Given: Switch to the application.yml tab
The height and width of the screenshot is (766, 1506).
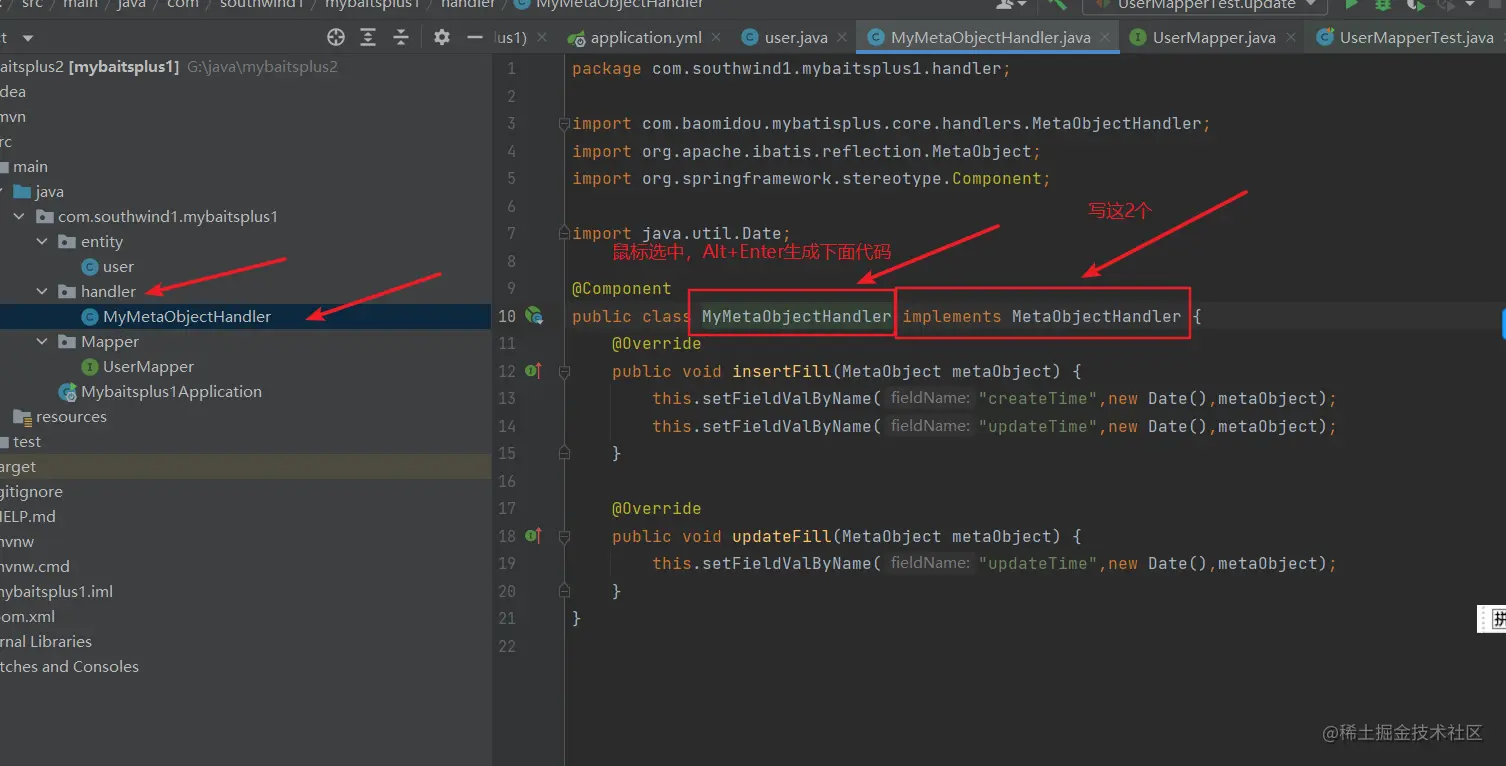Looking at the screenshot, I should (x=646, y=38).
